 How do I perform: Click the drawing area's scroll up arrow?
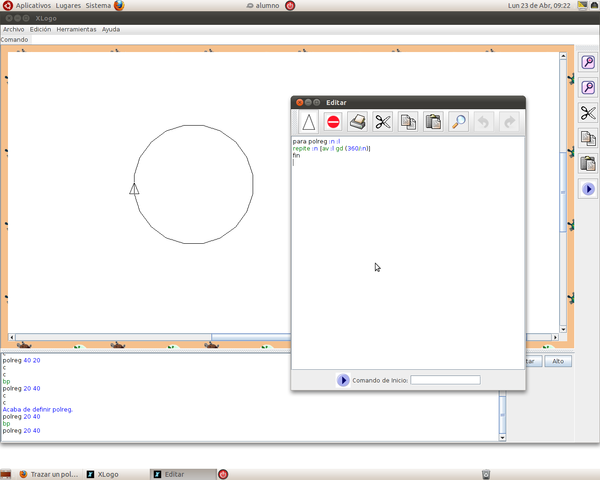[x=563, y=56]
